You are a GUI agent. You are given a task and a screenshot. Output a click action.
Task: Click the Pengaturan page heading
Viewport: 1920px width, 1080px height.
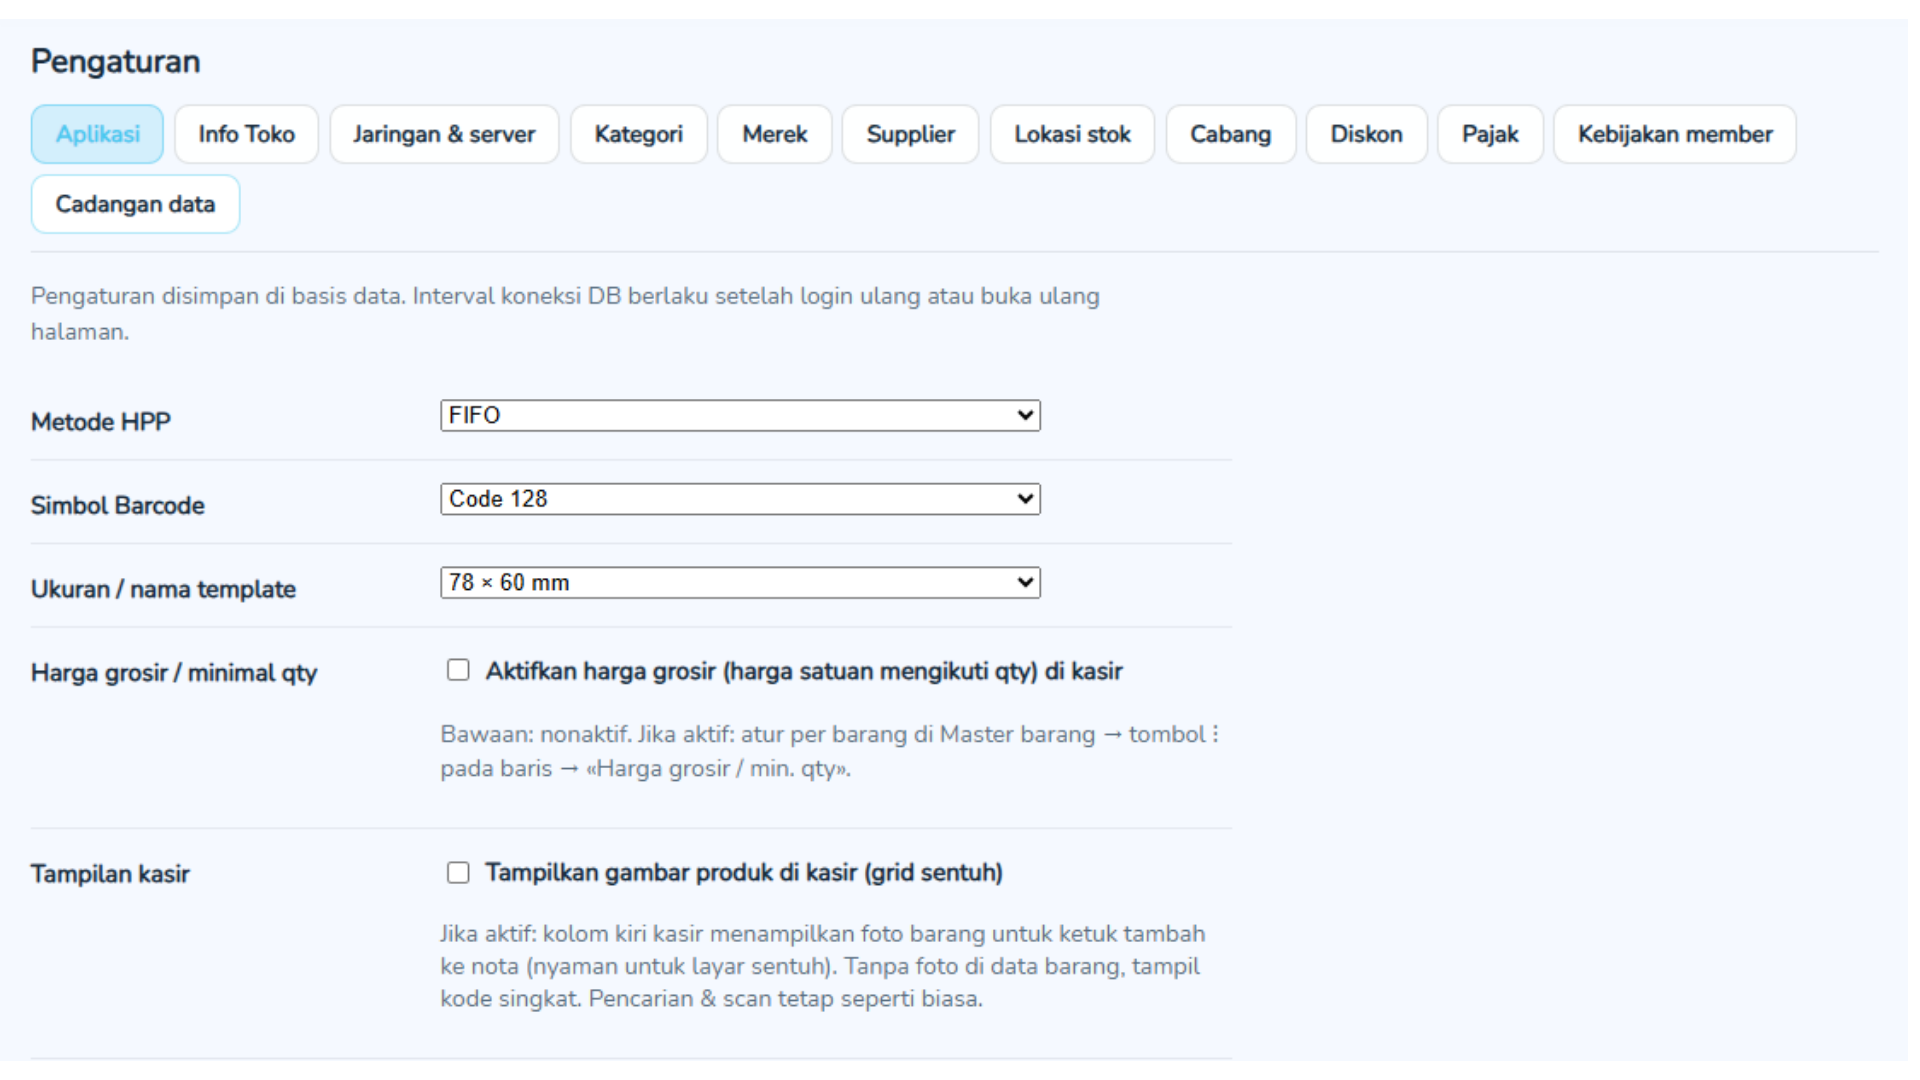click(x=115, y=62)
